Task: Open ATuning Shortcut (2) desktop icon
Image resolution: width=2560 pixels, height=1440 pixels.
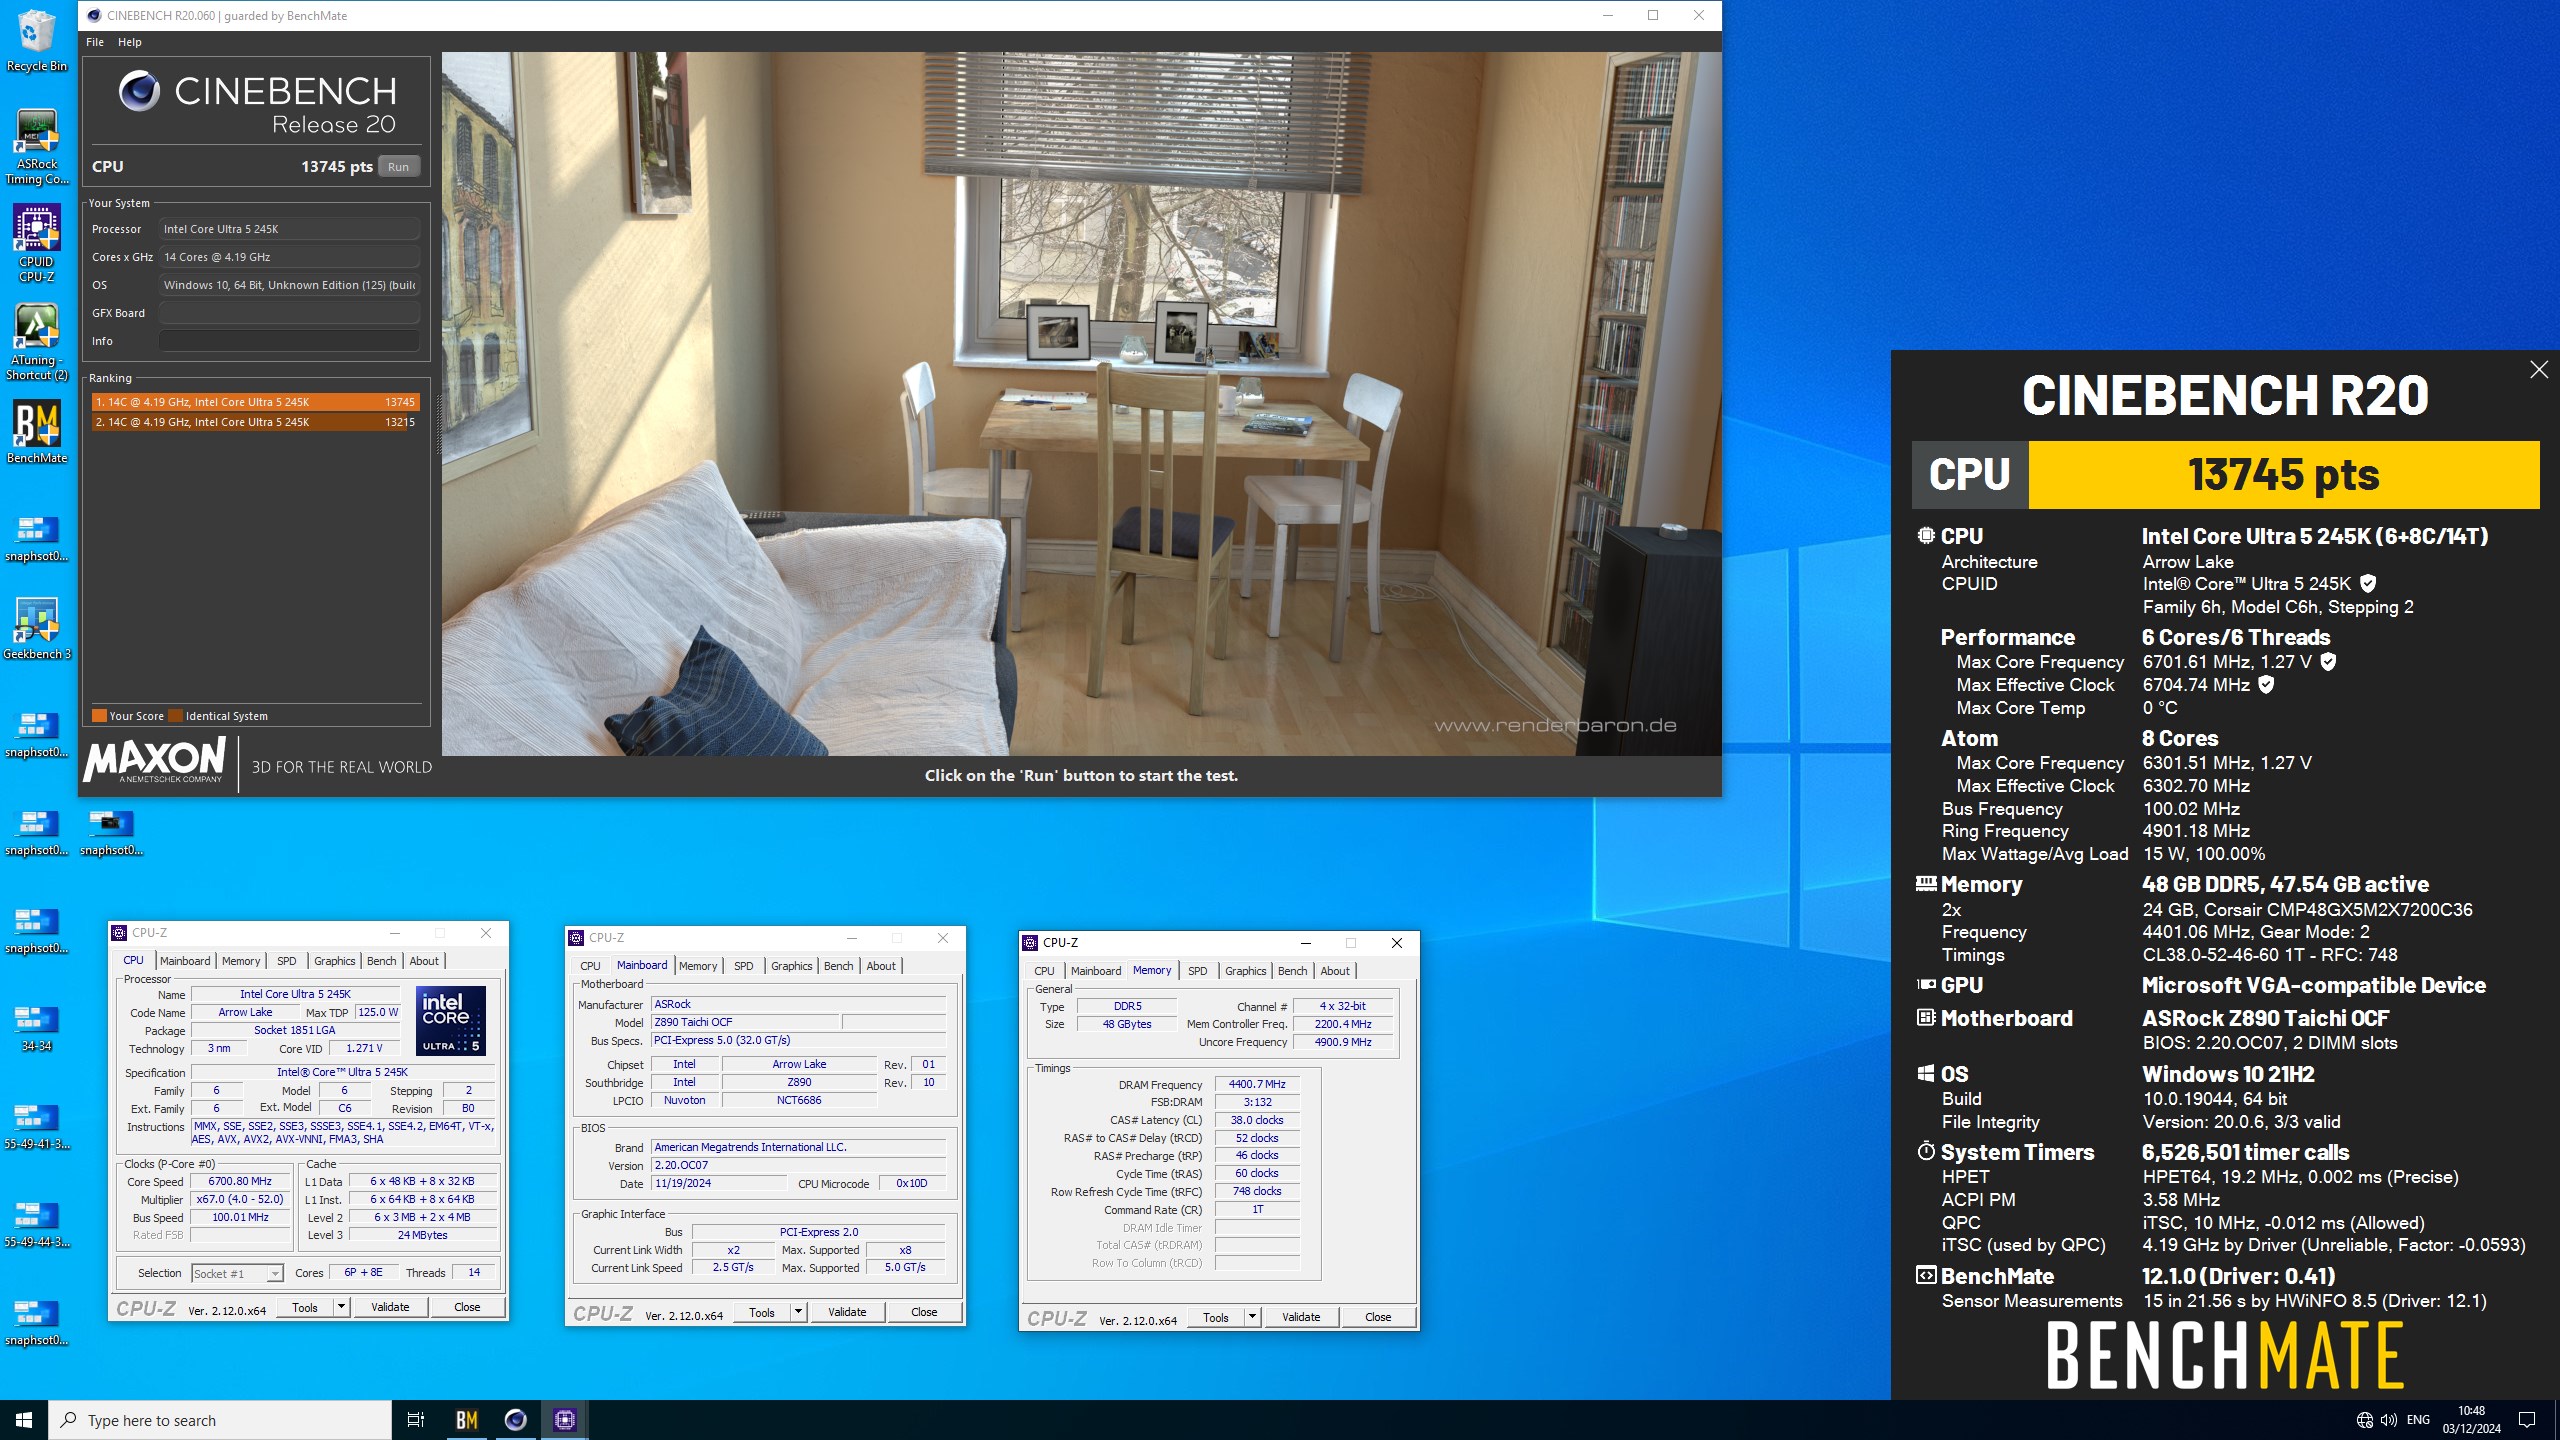Action: pos(36,341)
